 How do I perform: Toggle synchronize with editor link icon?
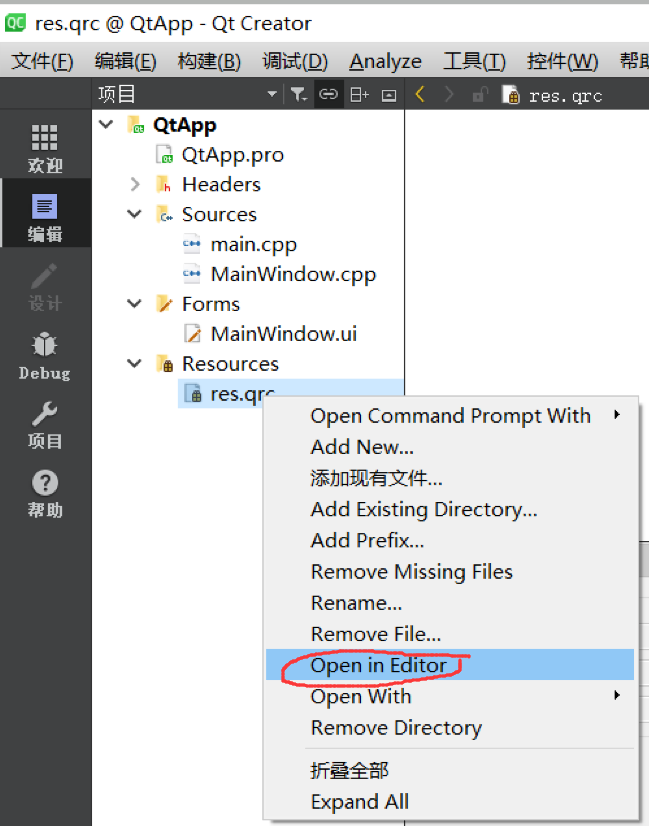(x=329, y=95)
